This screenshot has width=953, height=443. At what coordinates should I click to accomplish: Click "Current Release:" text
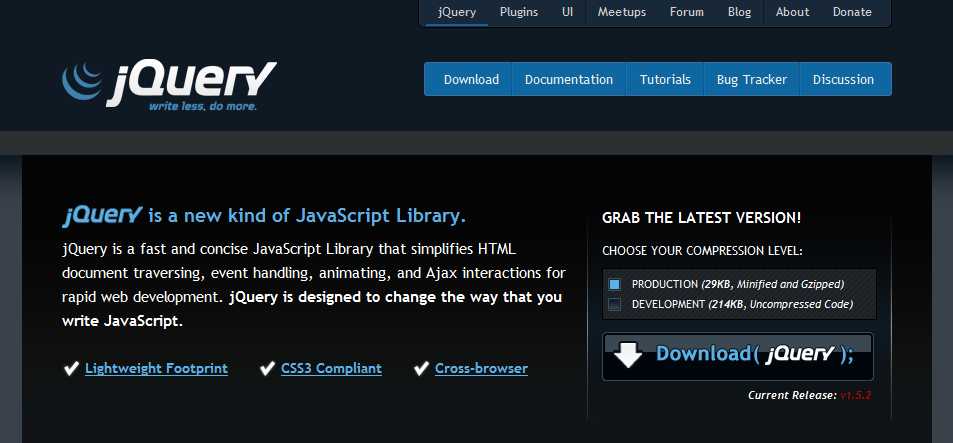click(x=792, y=395)
